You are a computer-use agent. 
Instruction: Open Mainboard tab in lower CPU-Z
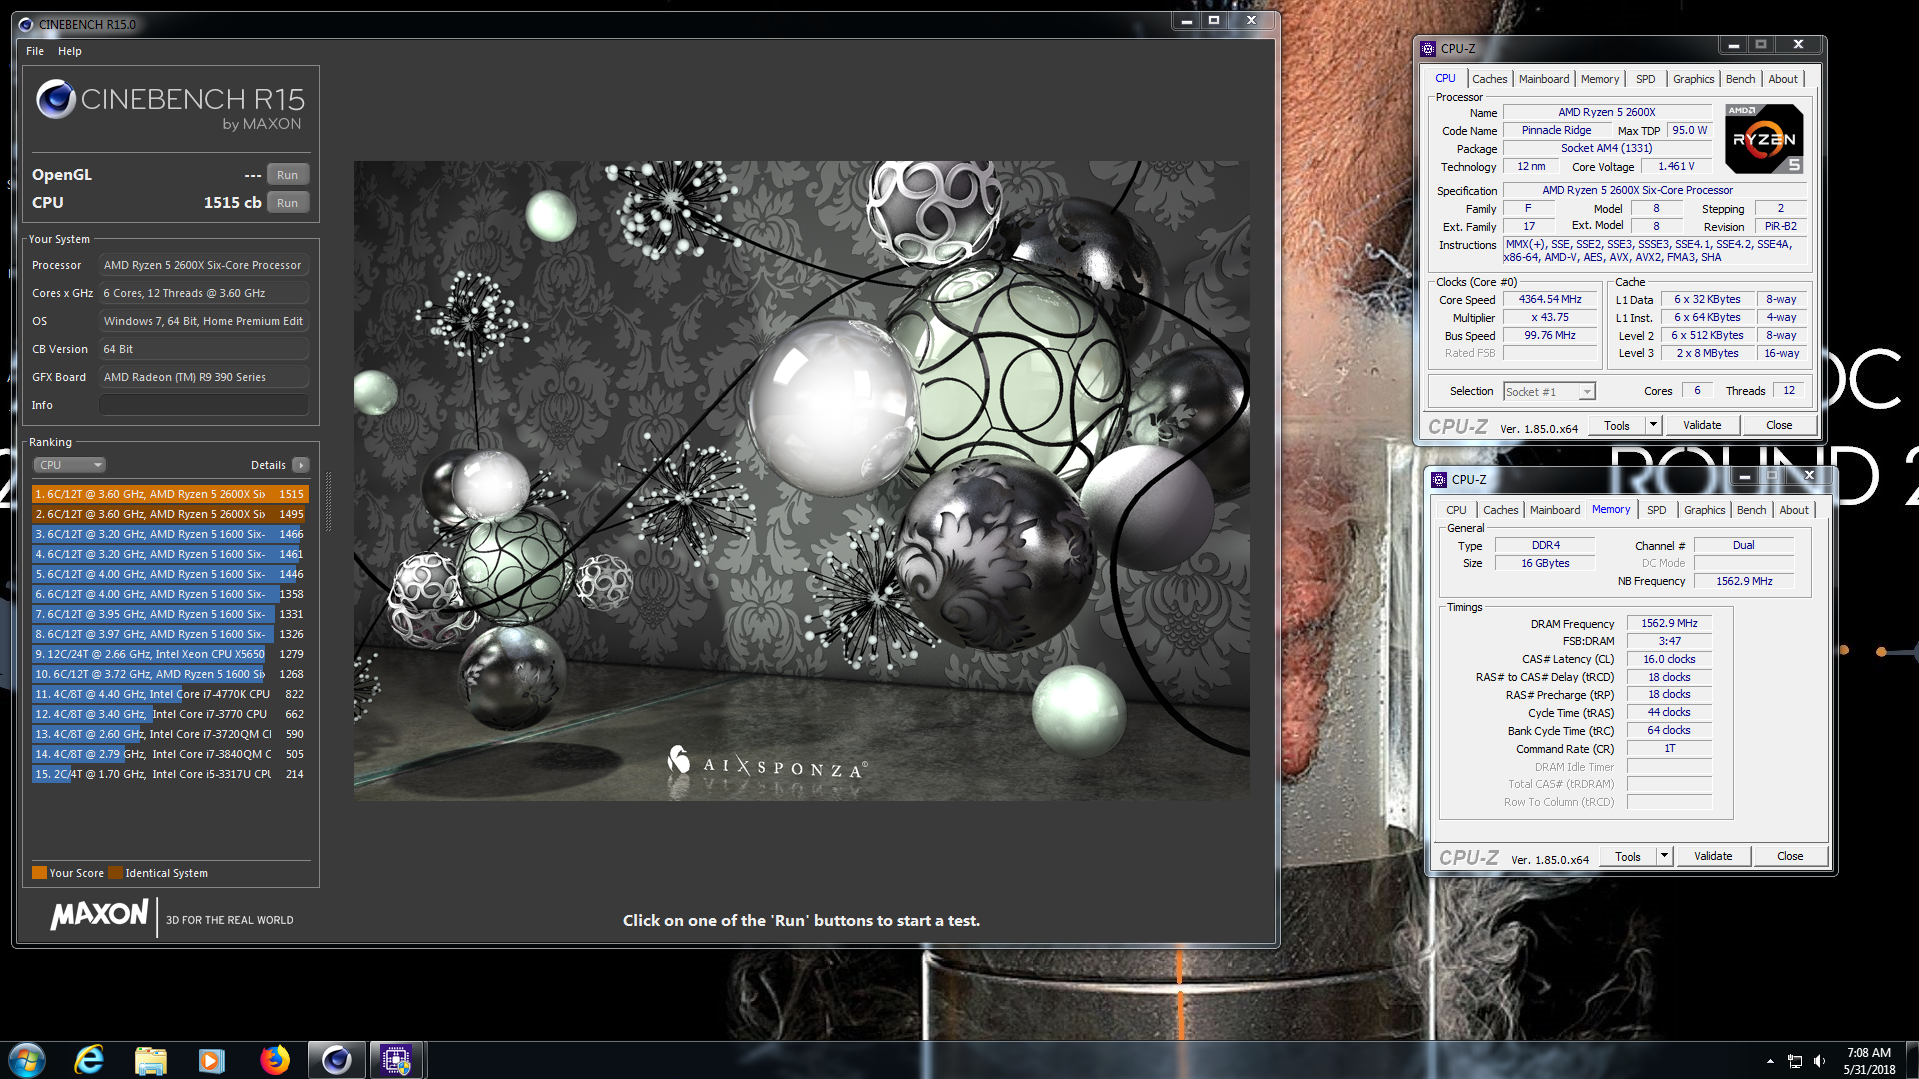tap(1555, 510)
